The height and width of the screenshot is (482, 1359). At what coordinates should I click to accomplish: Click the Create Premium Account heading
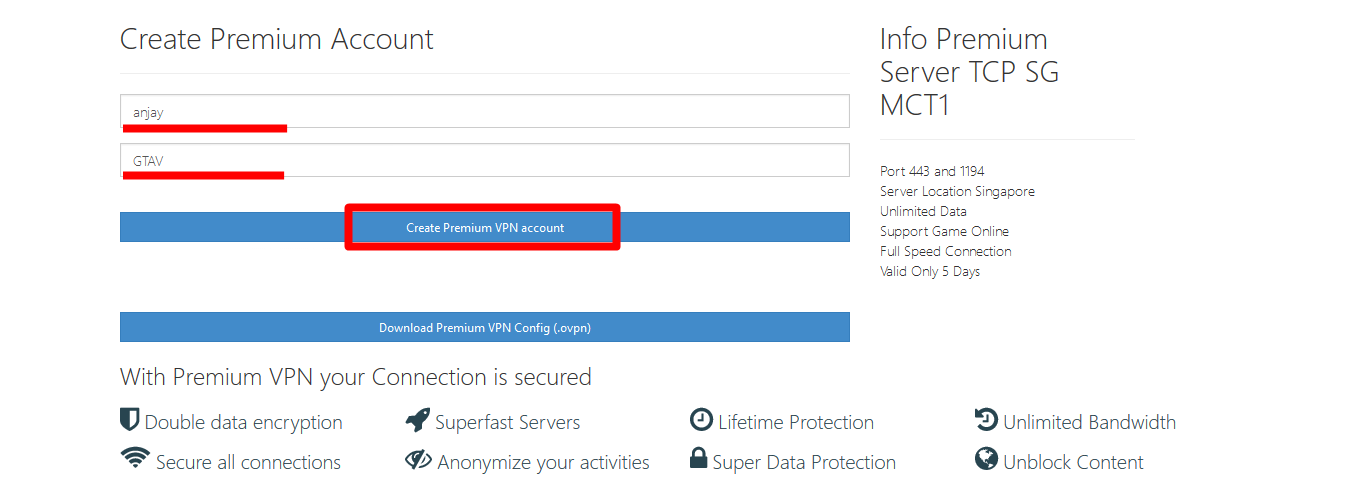(x=277, y=39)
